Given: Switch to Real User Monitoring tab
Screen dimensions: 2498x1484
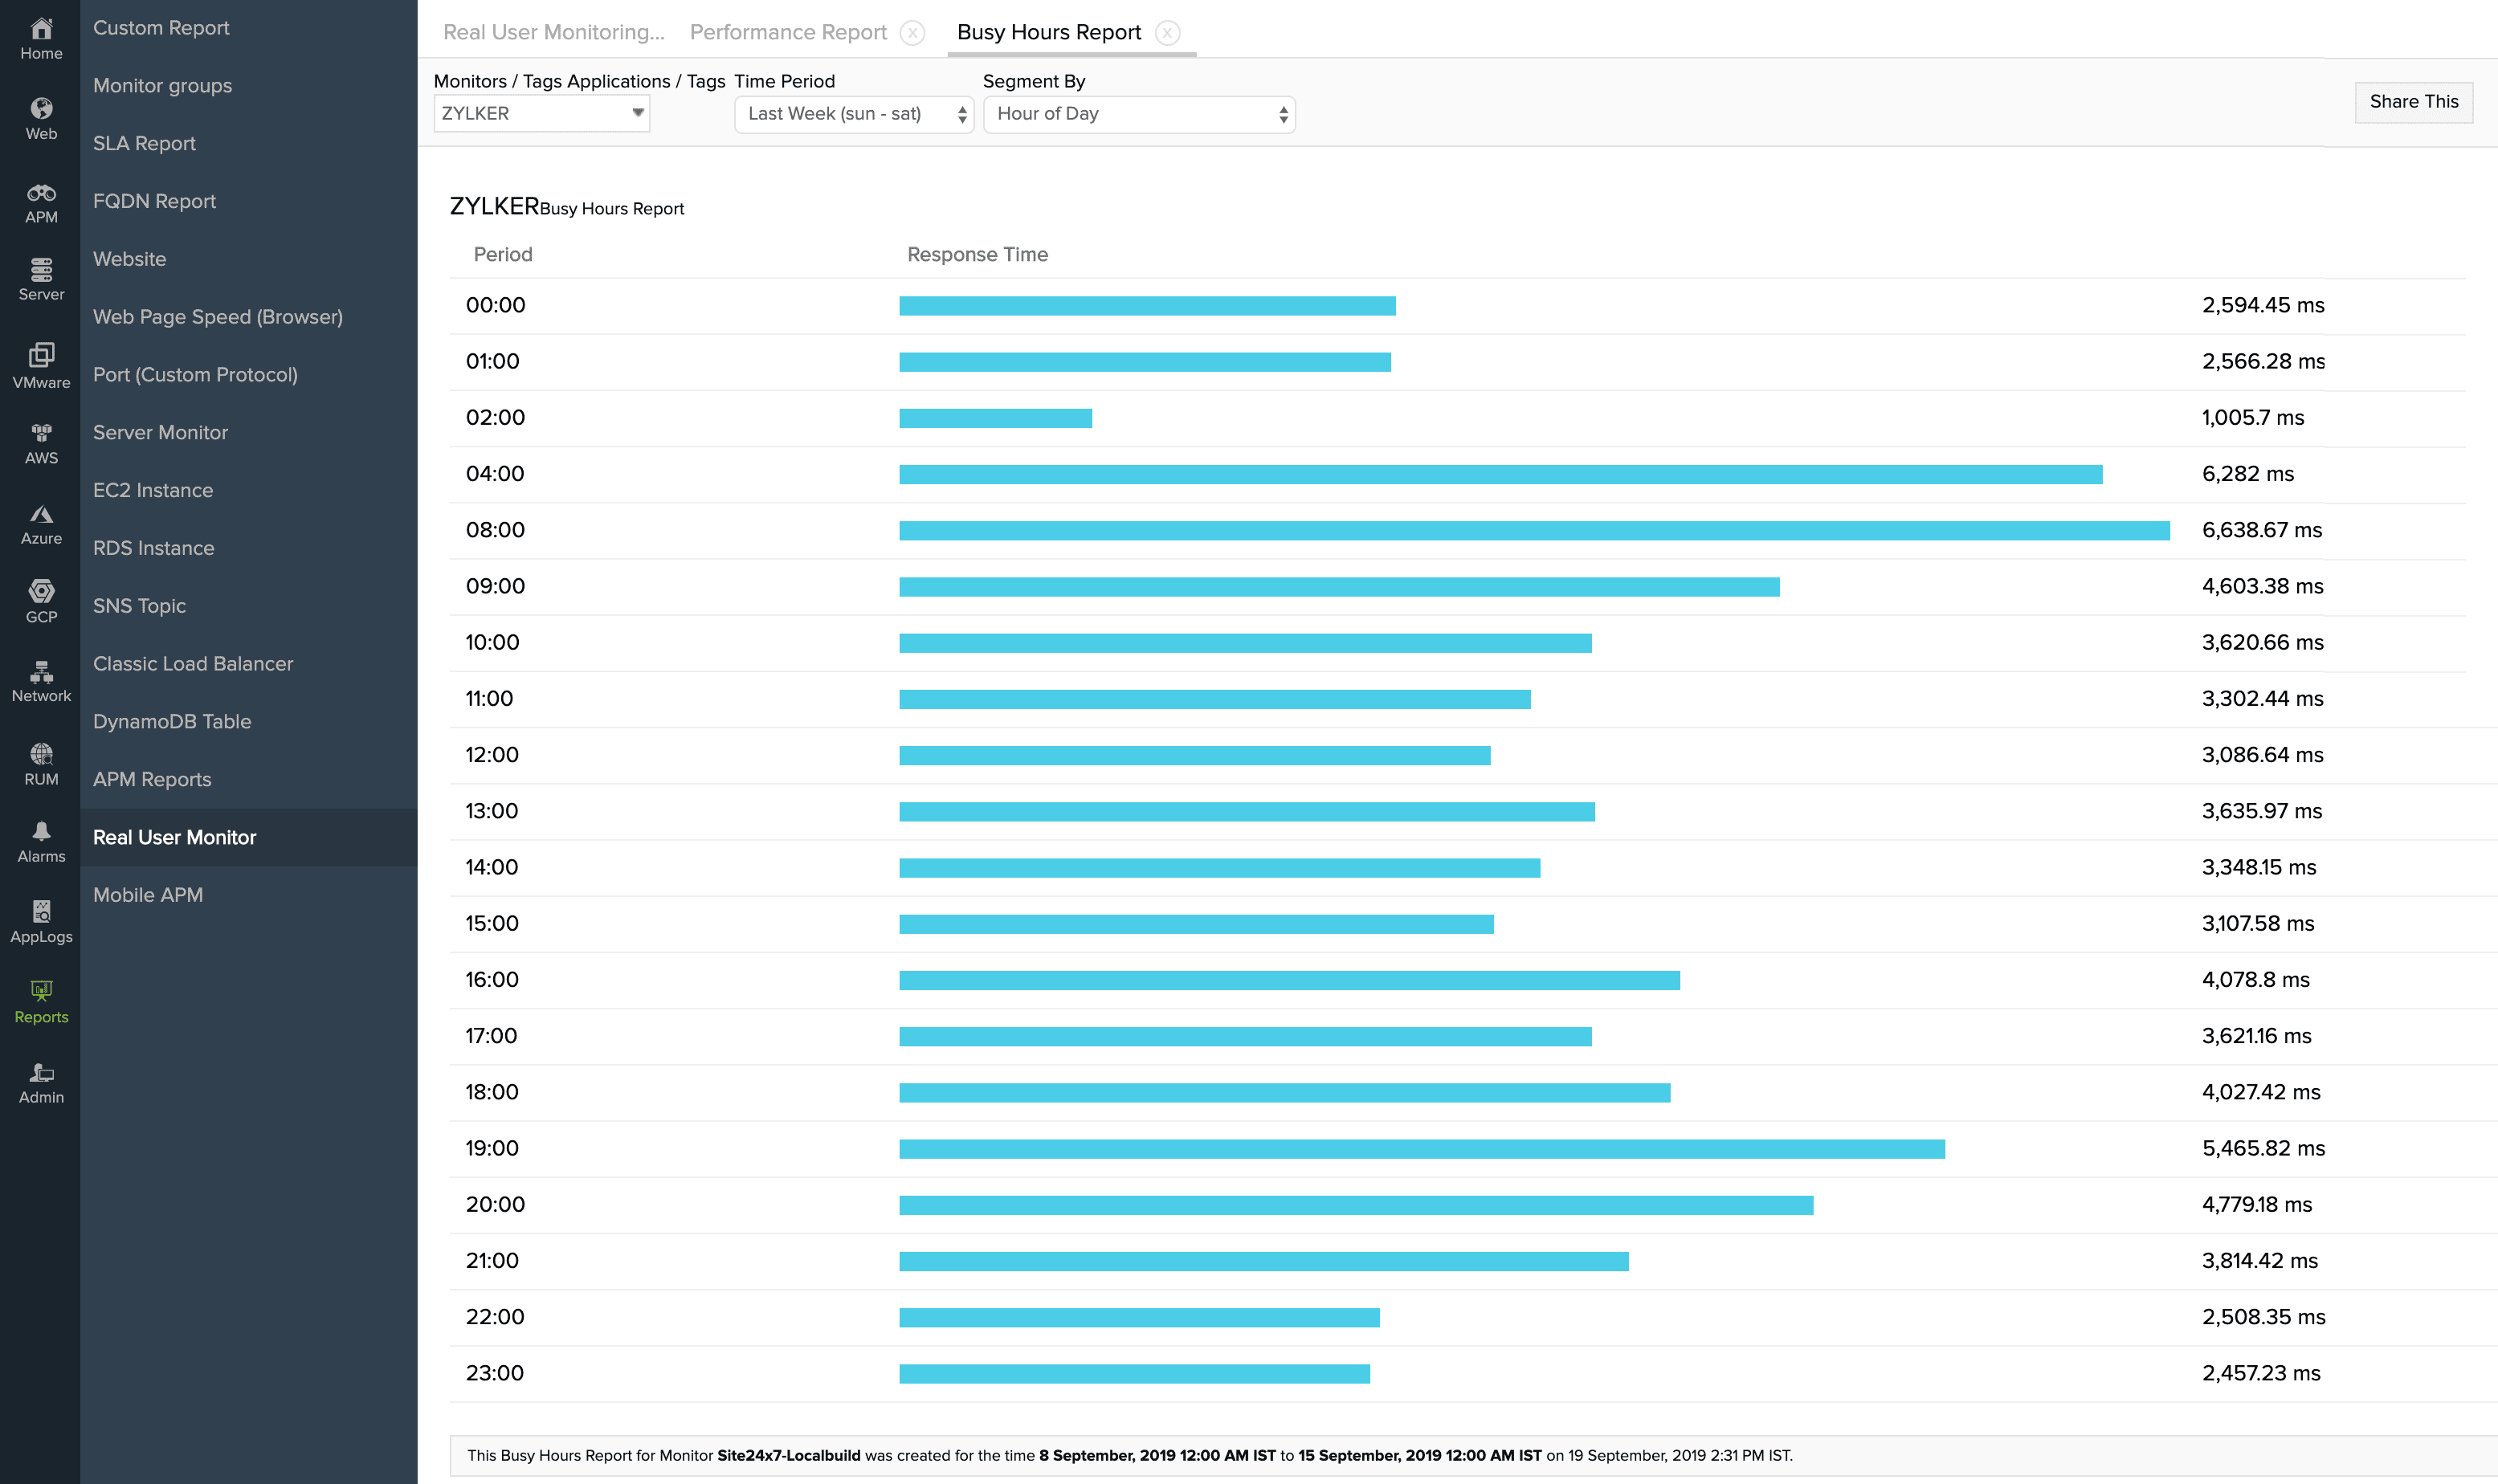Looking at the screenshot, I should (553, 33).
